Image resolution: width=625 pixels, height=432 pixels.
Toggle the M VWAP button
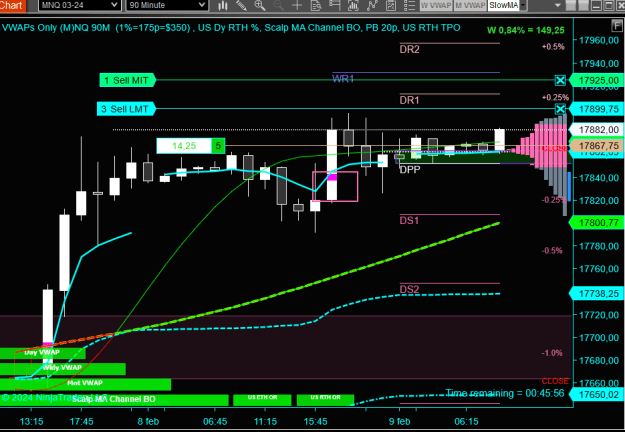470,5
